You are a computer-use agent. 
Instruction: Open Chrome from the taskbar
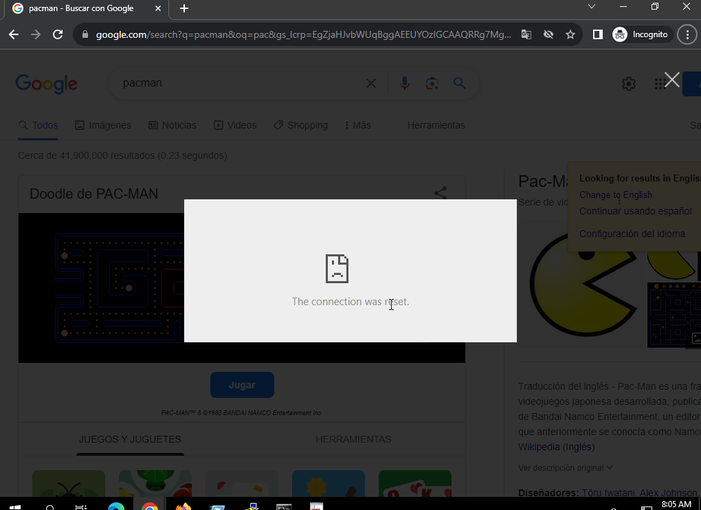point(149,506)
